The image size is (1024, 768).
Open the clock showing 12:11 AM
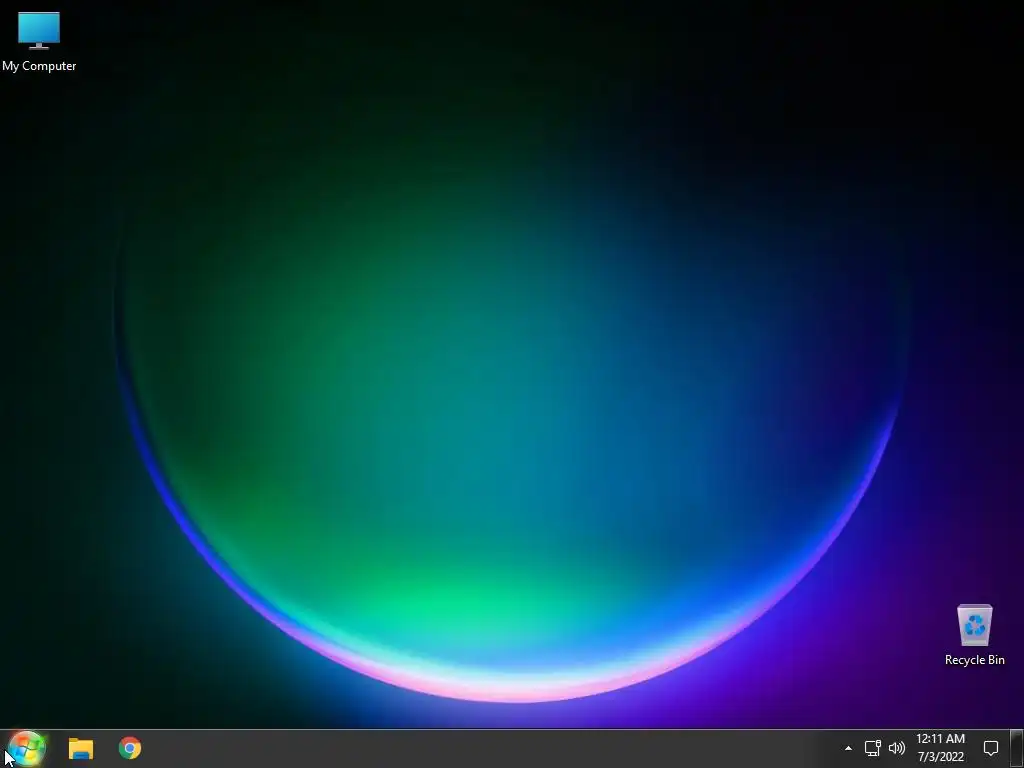pyautogui.click(x=940, y=748)
